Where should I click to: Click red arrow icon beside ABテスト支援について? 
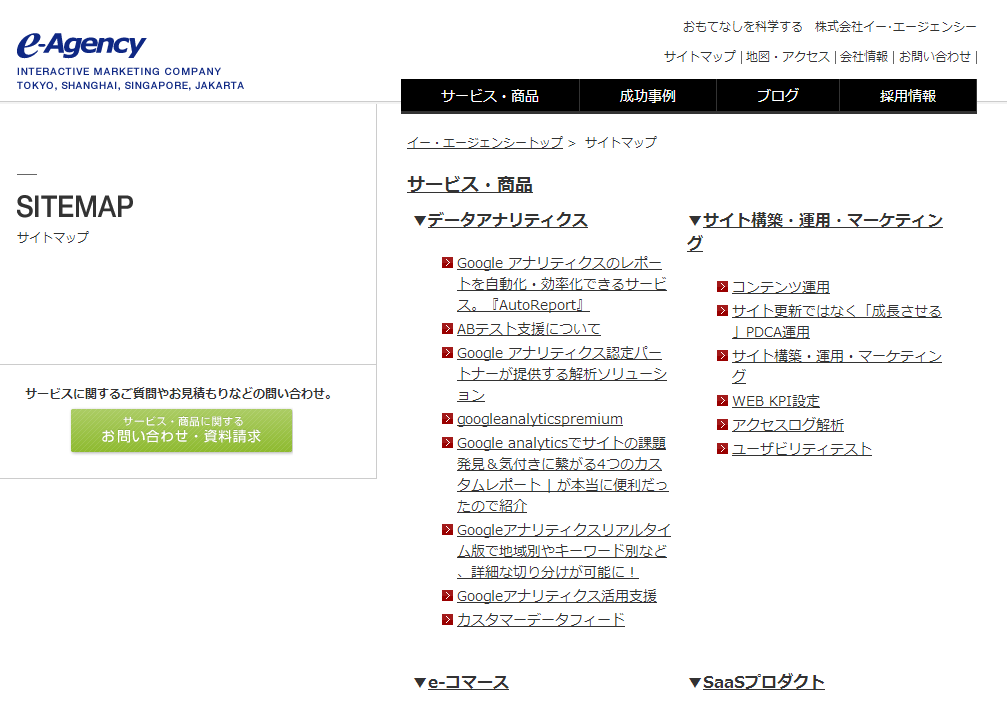click(x=448, y=329)
